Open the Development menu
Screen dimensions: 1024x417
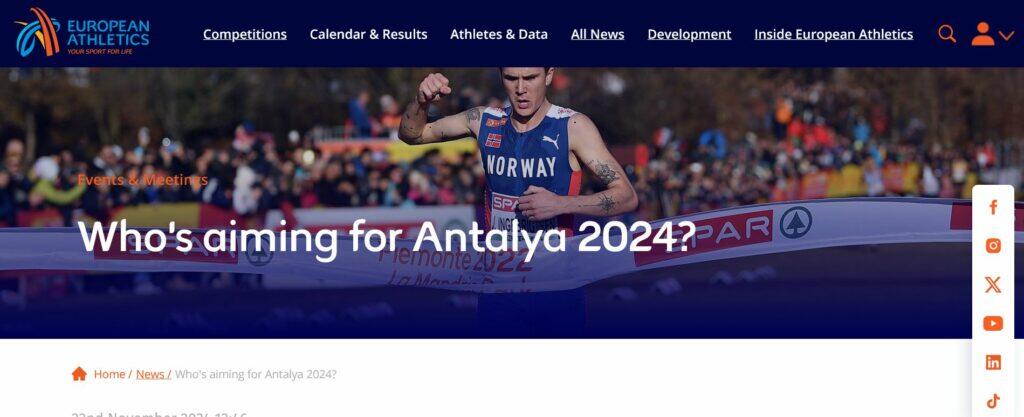[x=689, y=34]
